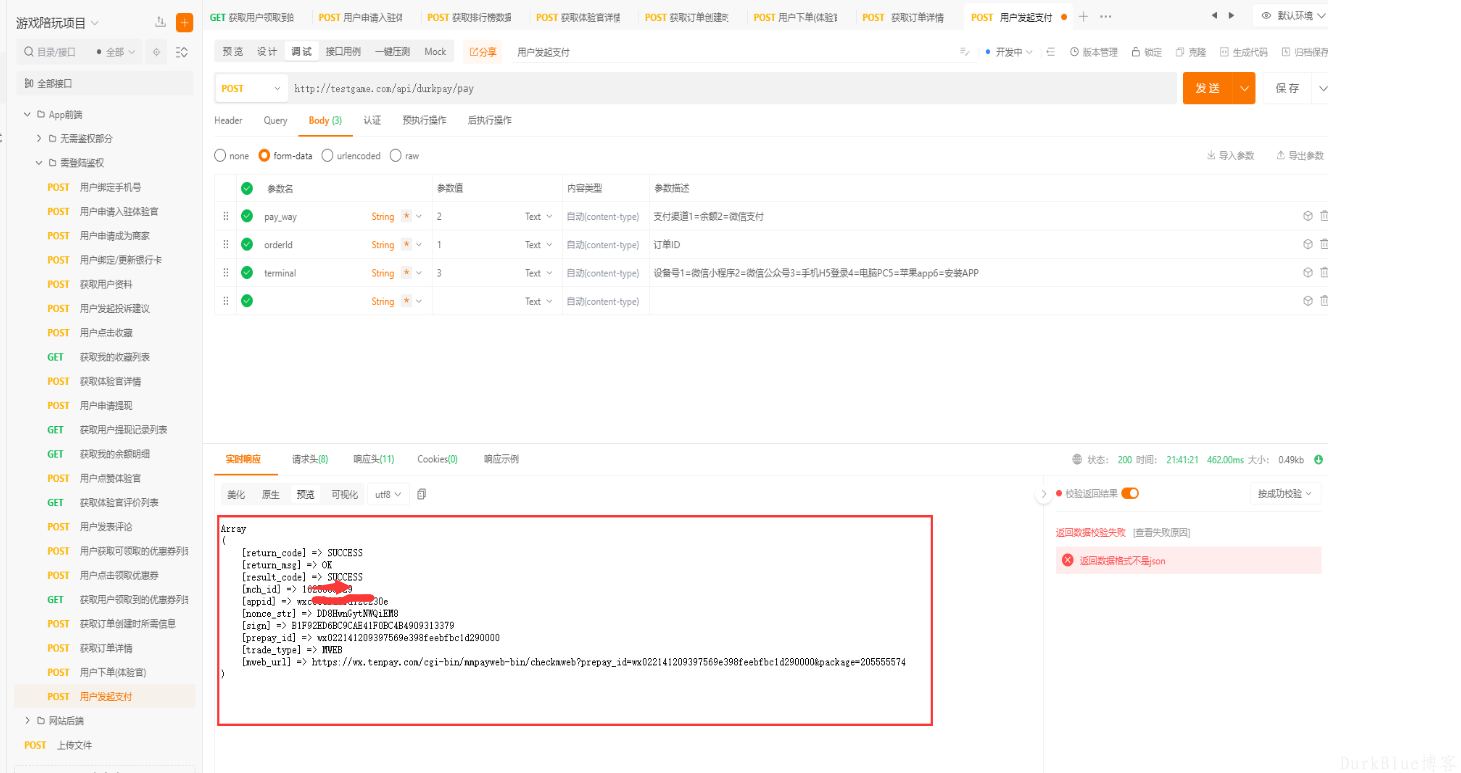Delete the terminal parameter row
Screen dimensions: 1461x773
click(1324, 273)
